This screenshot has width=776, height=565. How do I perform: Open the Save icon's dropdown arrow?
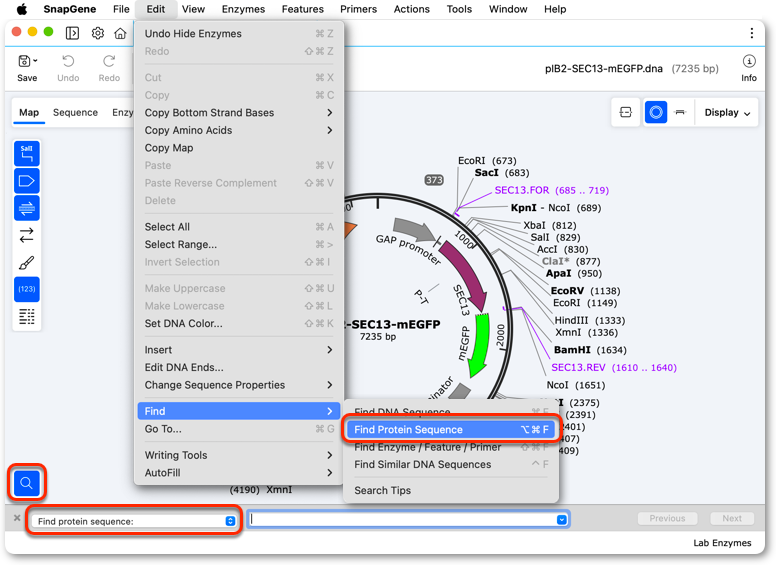(36, 61)
